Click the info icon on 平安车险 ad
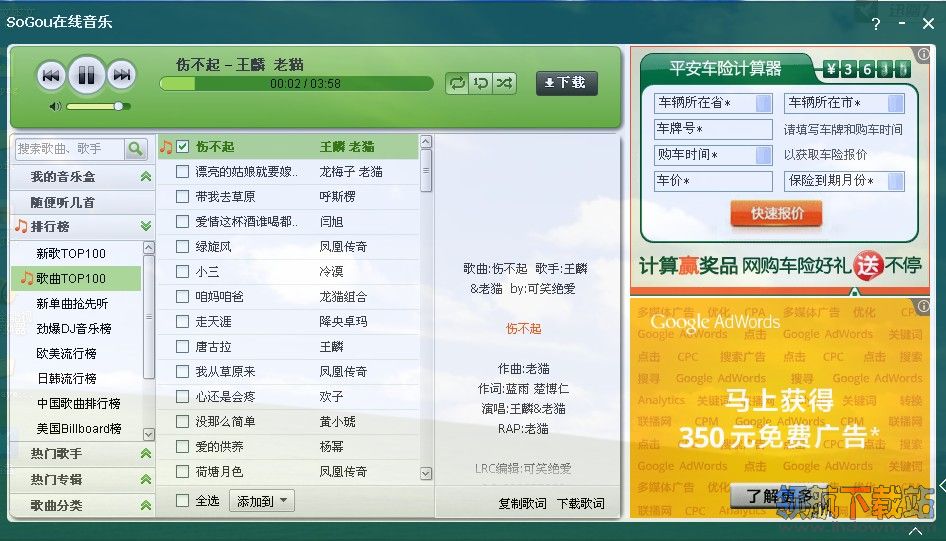 pyautogui.click(x=924, y=54)
